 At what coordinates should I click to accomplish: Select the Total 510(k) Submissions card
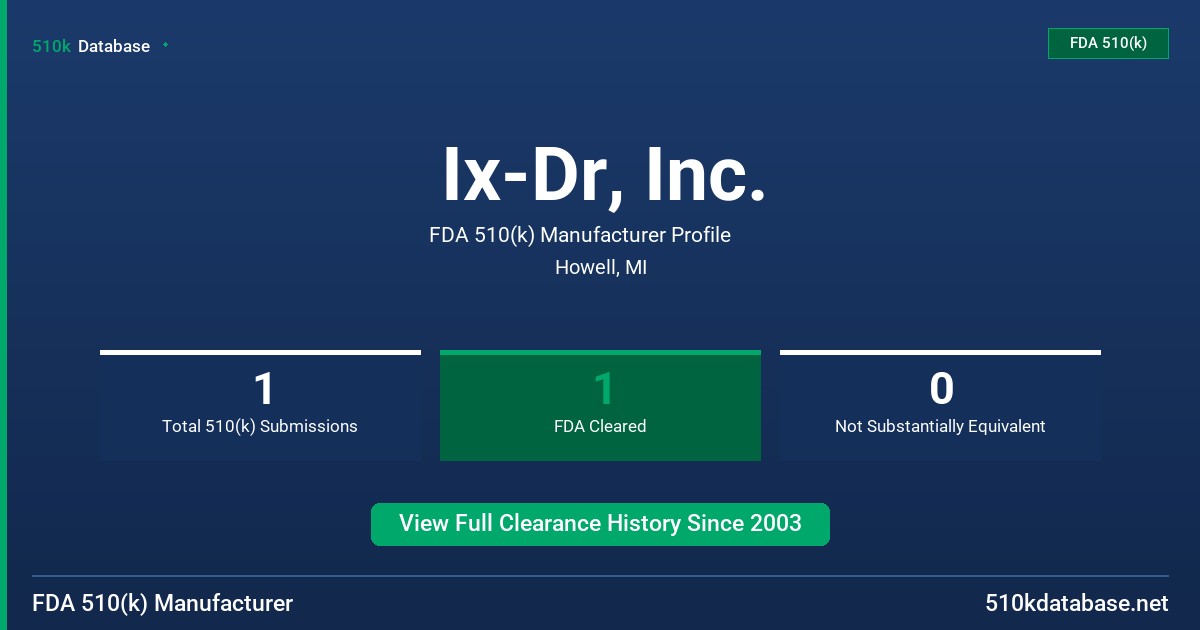click(x=260, y=405)
